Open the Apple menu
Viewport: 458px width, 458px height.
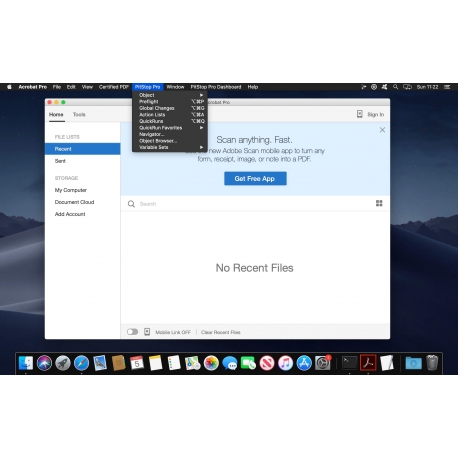9,87
